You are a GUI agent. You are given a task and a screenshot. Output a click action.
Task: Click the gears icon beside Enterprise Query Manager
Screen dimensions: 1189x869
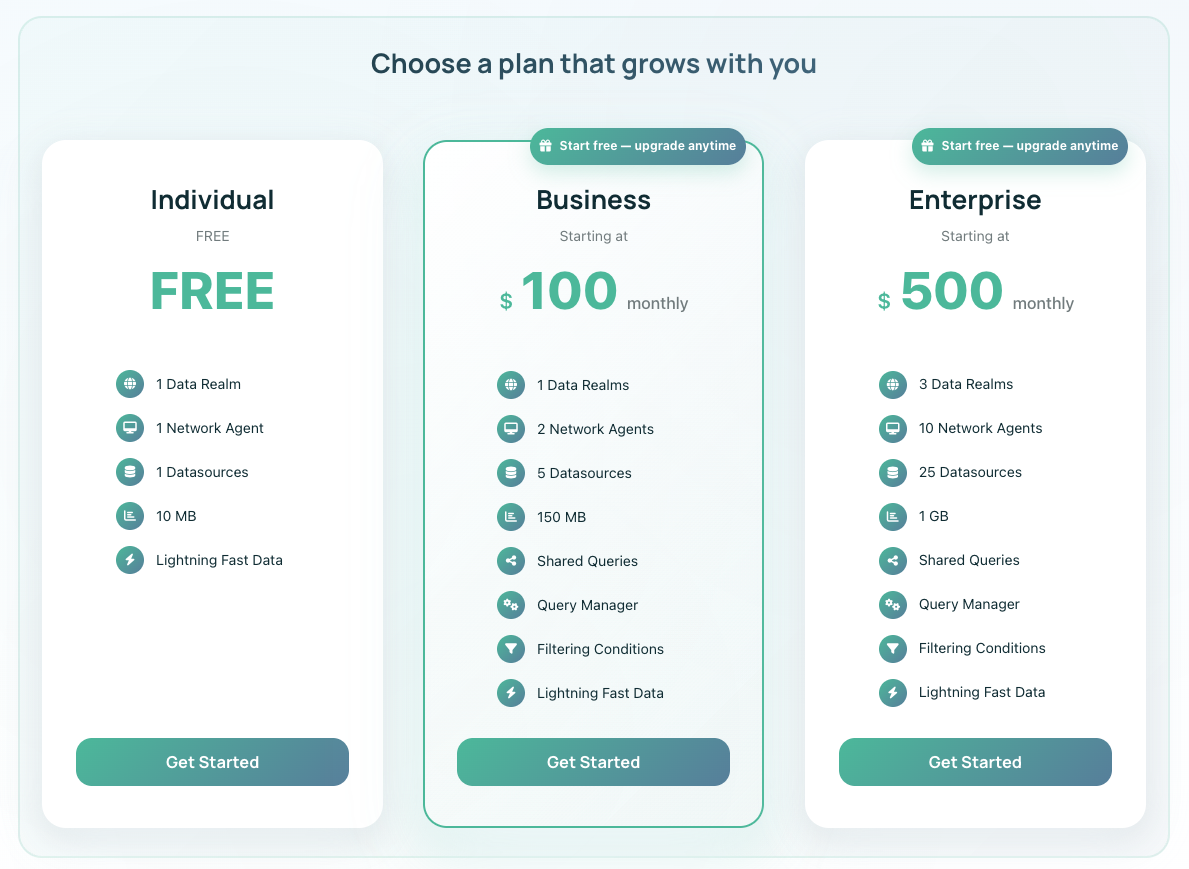(893, 604)
